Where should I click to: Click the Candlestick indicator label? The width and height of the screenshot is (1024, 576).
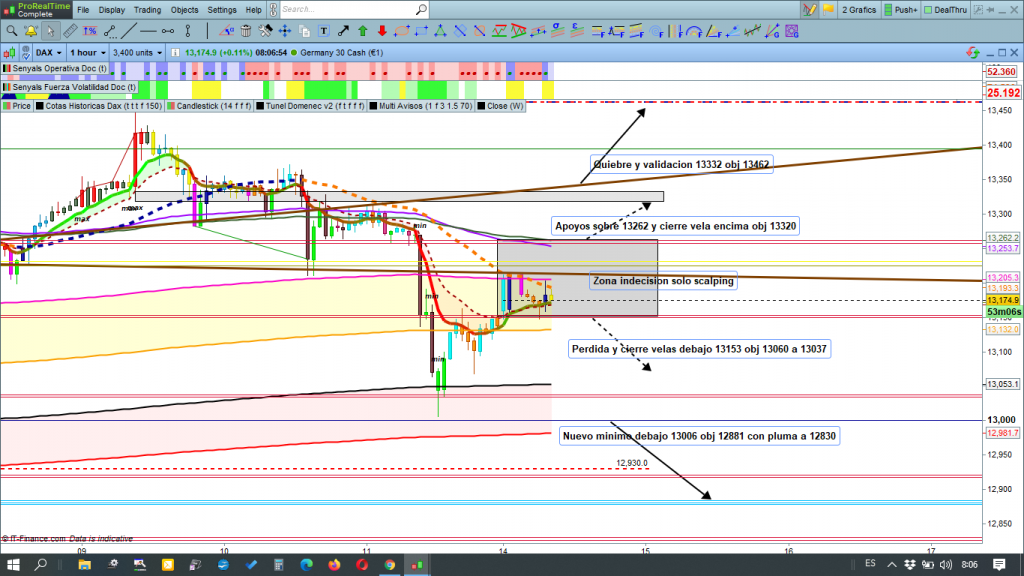pos(207,105)
